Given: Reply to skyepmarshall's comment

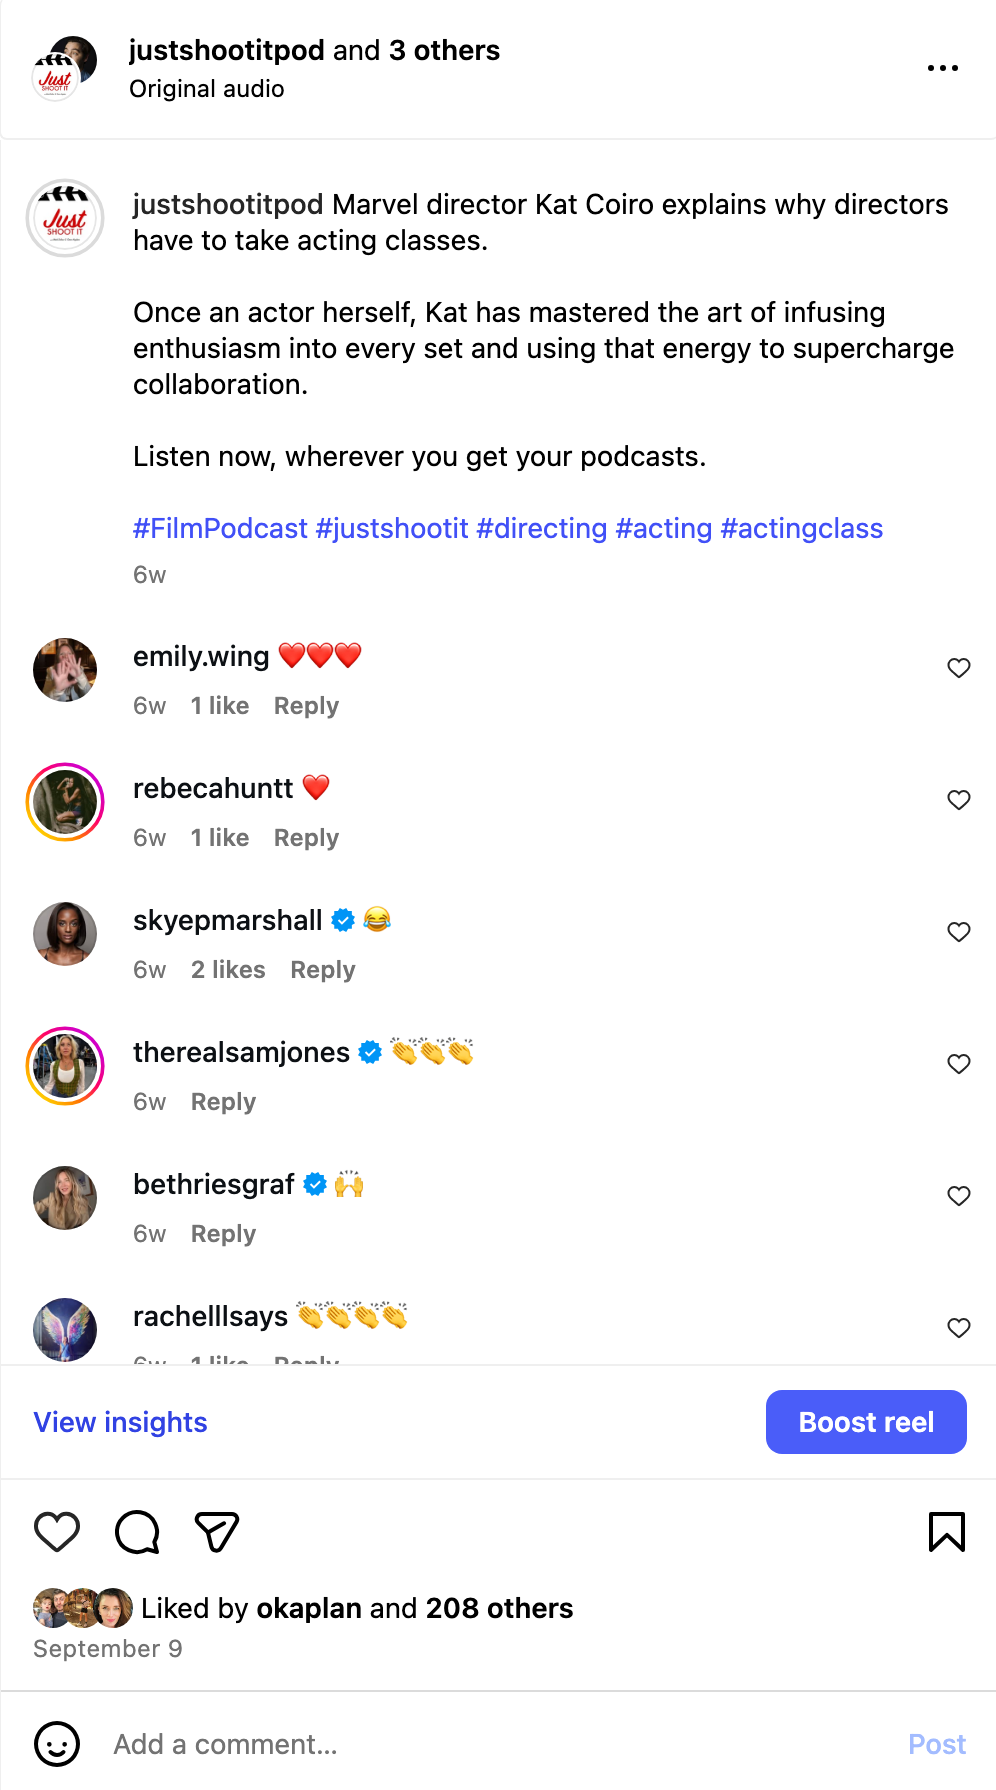Looking at the screenshot, I should click(322, 970).
